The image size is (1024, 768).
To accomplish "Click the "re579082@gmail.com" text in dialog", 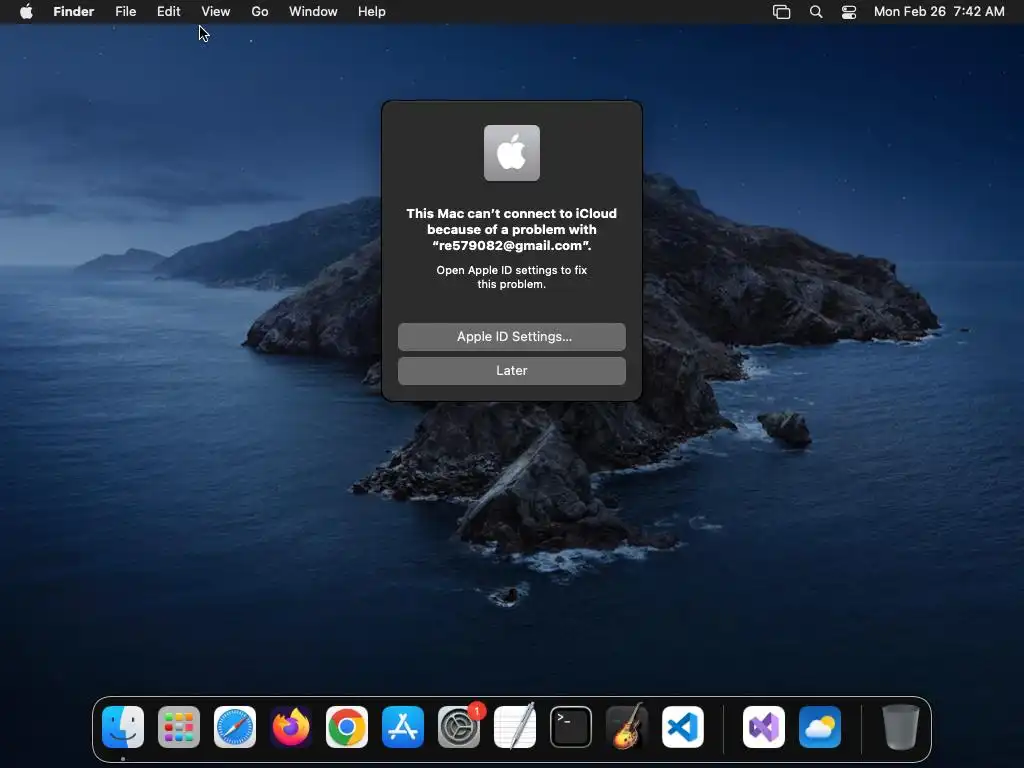I will (x=512, y=246).
